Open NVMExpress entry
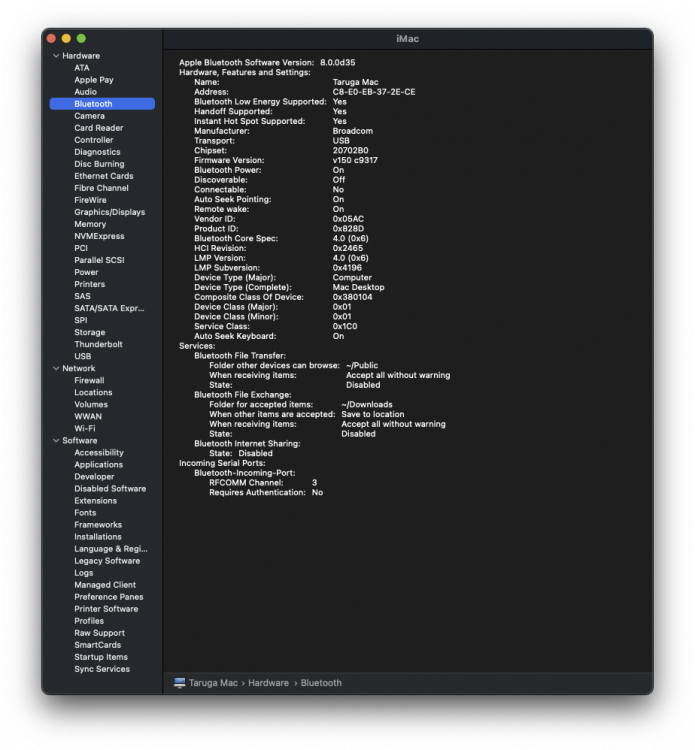The width and height of the screenshot is (695, 750). click(x=99, y=236)
